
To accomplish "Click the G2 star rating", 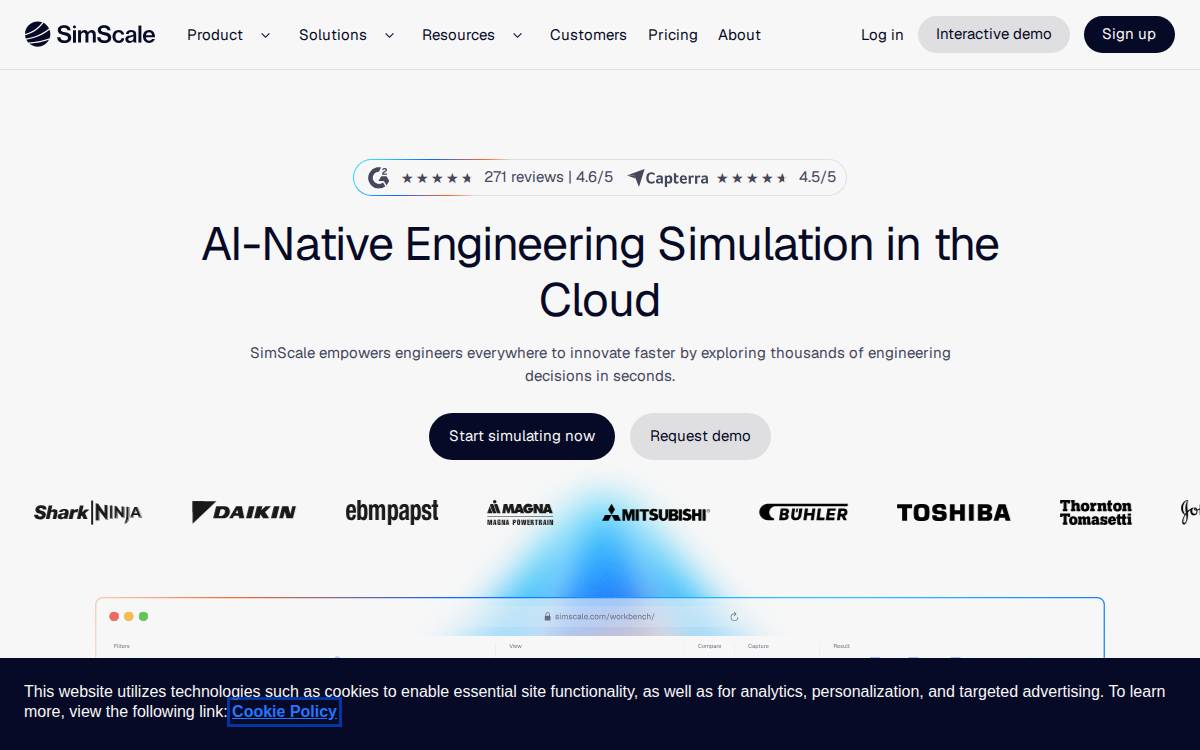I will 437,178.
